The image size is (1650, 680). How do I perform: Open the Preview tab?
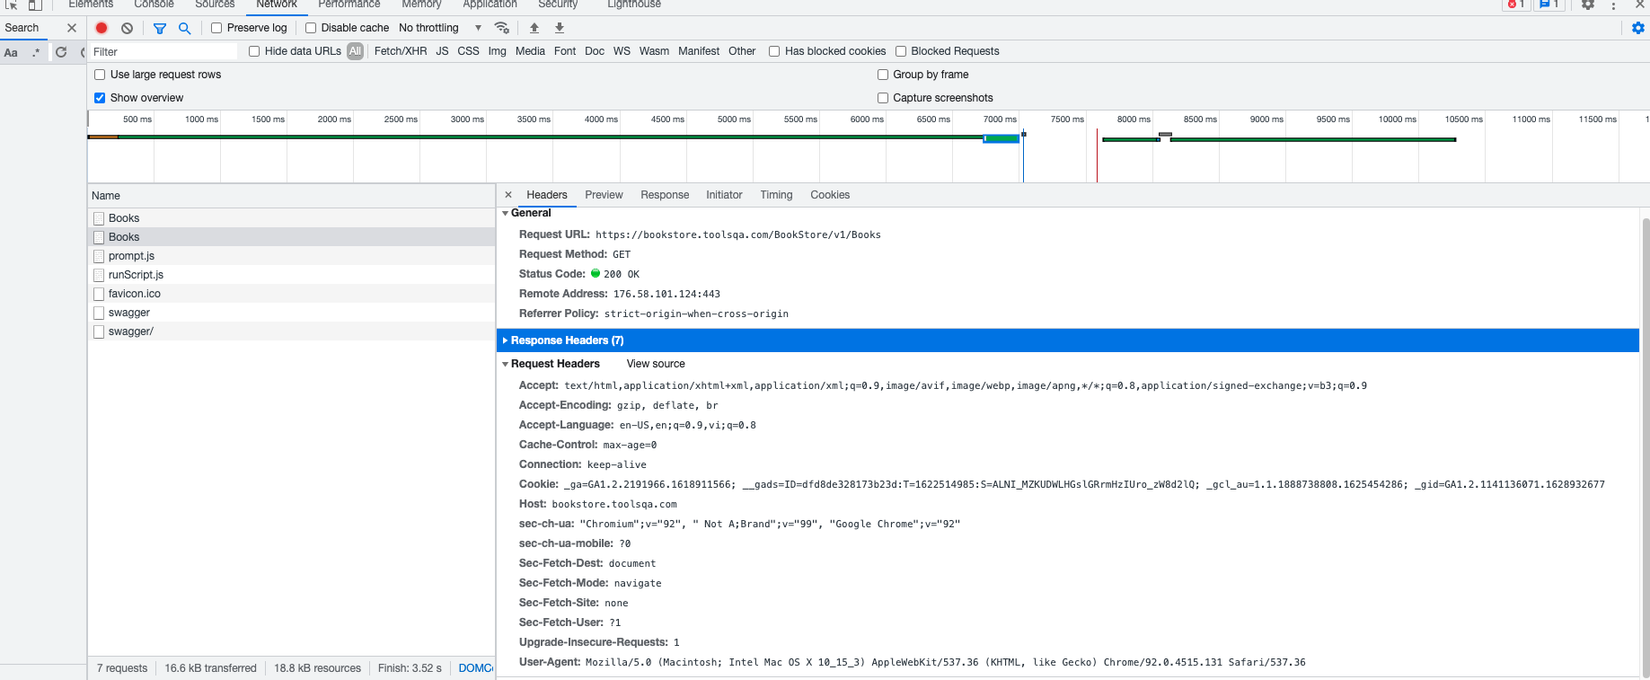tap(603, 195)
